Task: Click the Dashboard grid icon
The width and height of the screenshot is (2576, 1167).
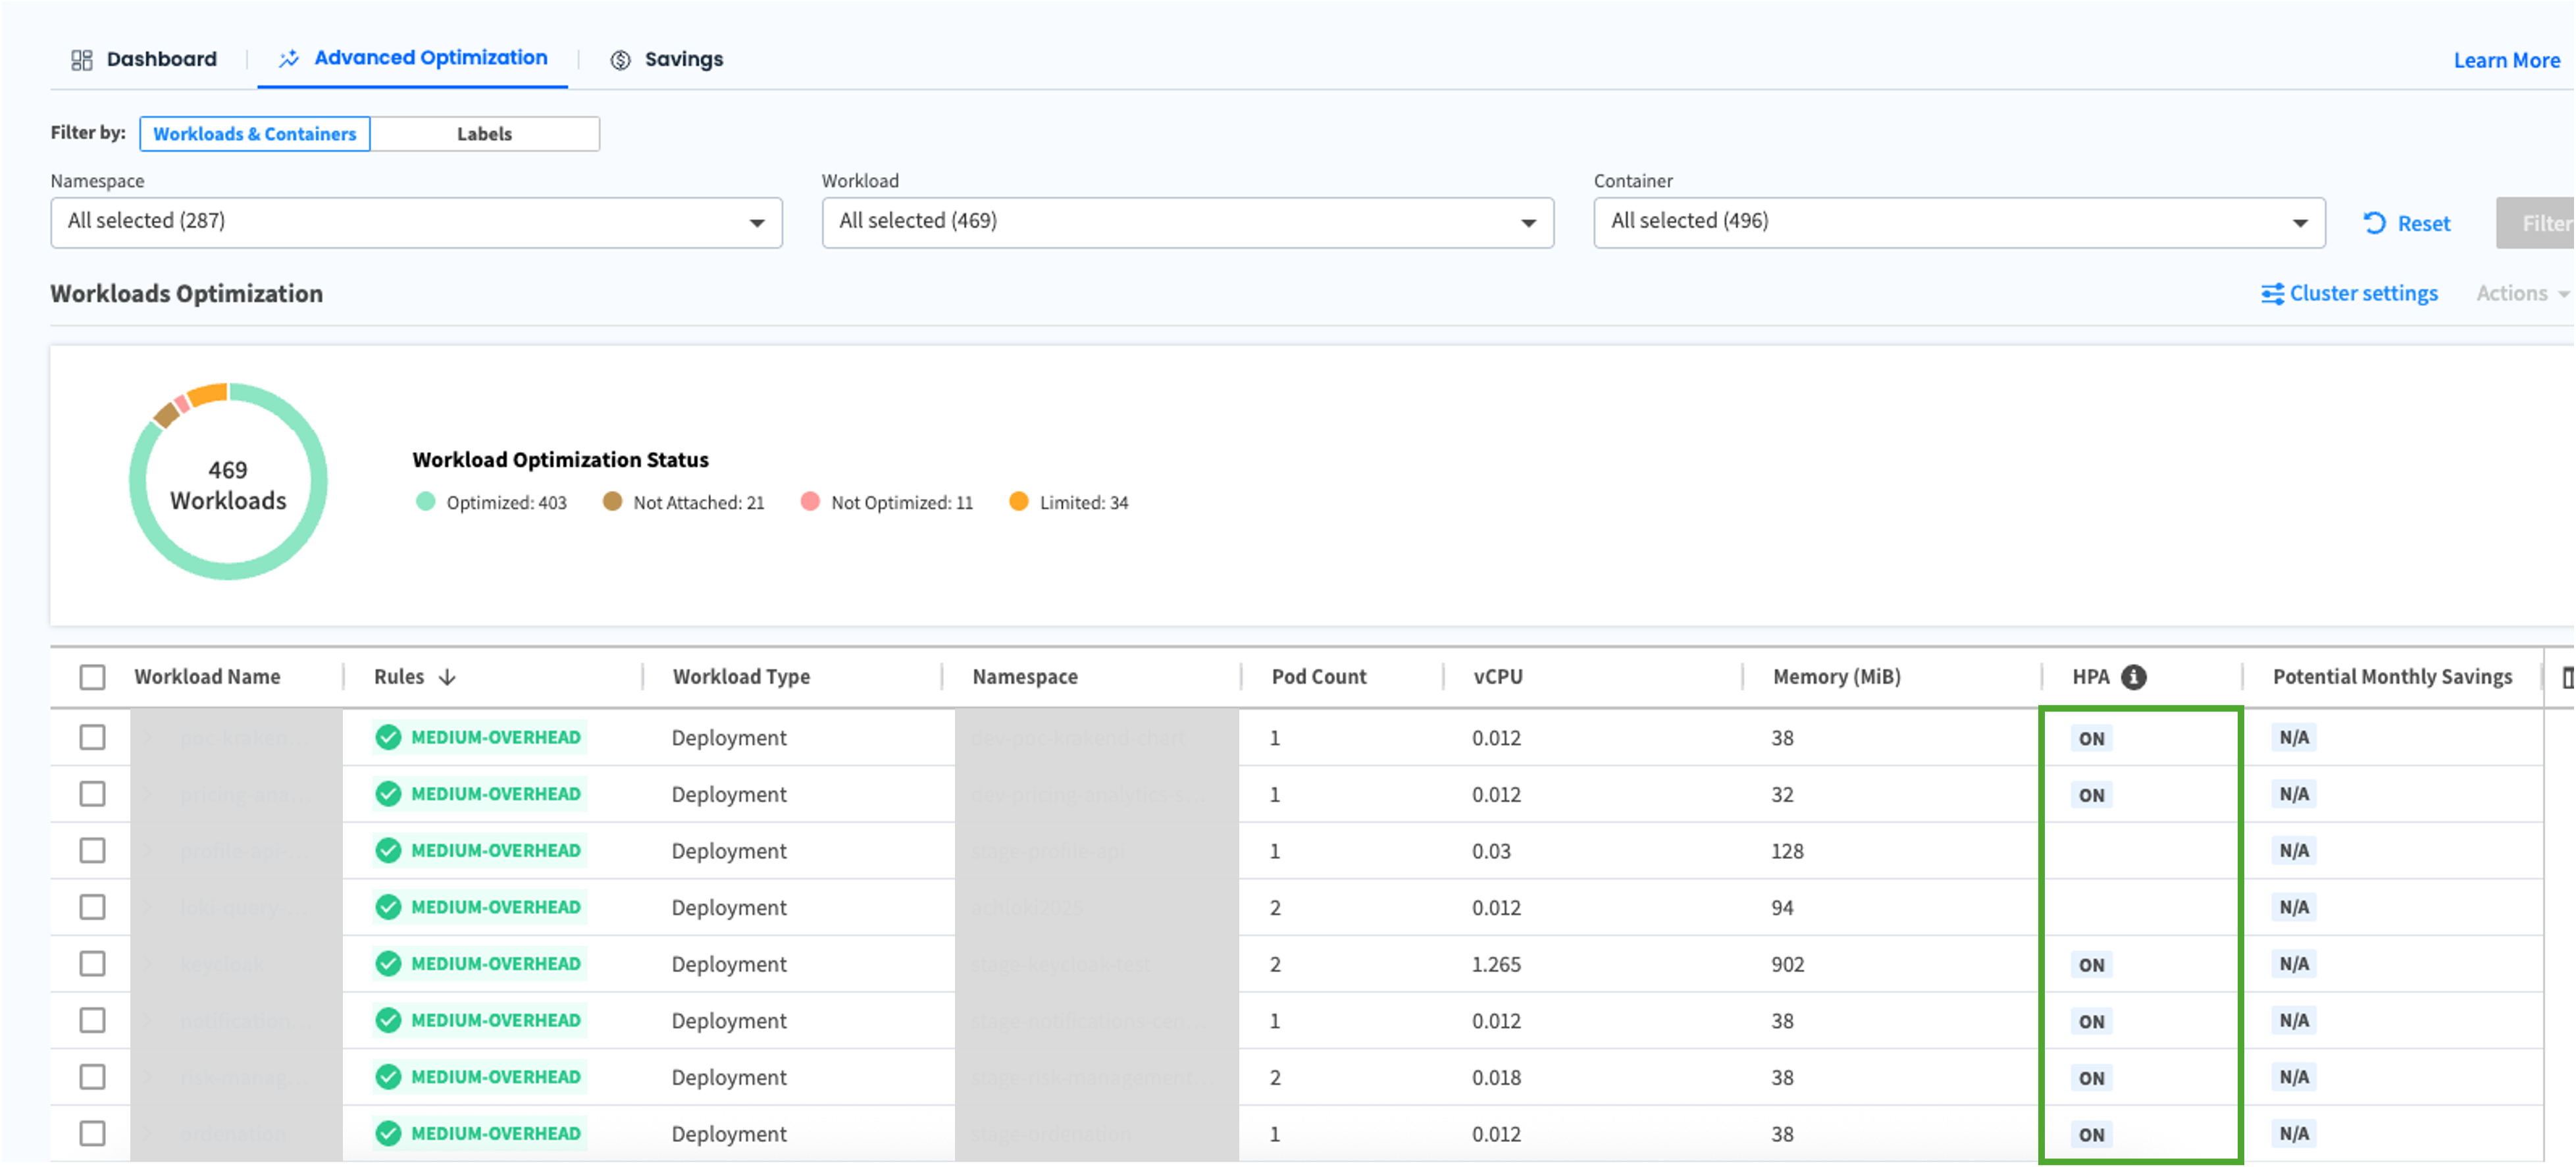Action: [x=82, y=60]
